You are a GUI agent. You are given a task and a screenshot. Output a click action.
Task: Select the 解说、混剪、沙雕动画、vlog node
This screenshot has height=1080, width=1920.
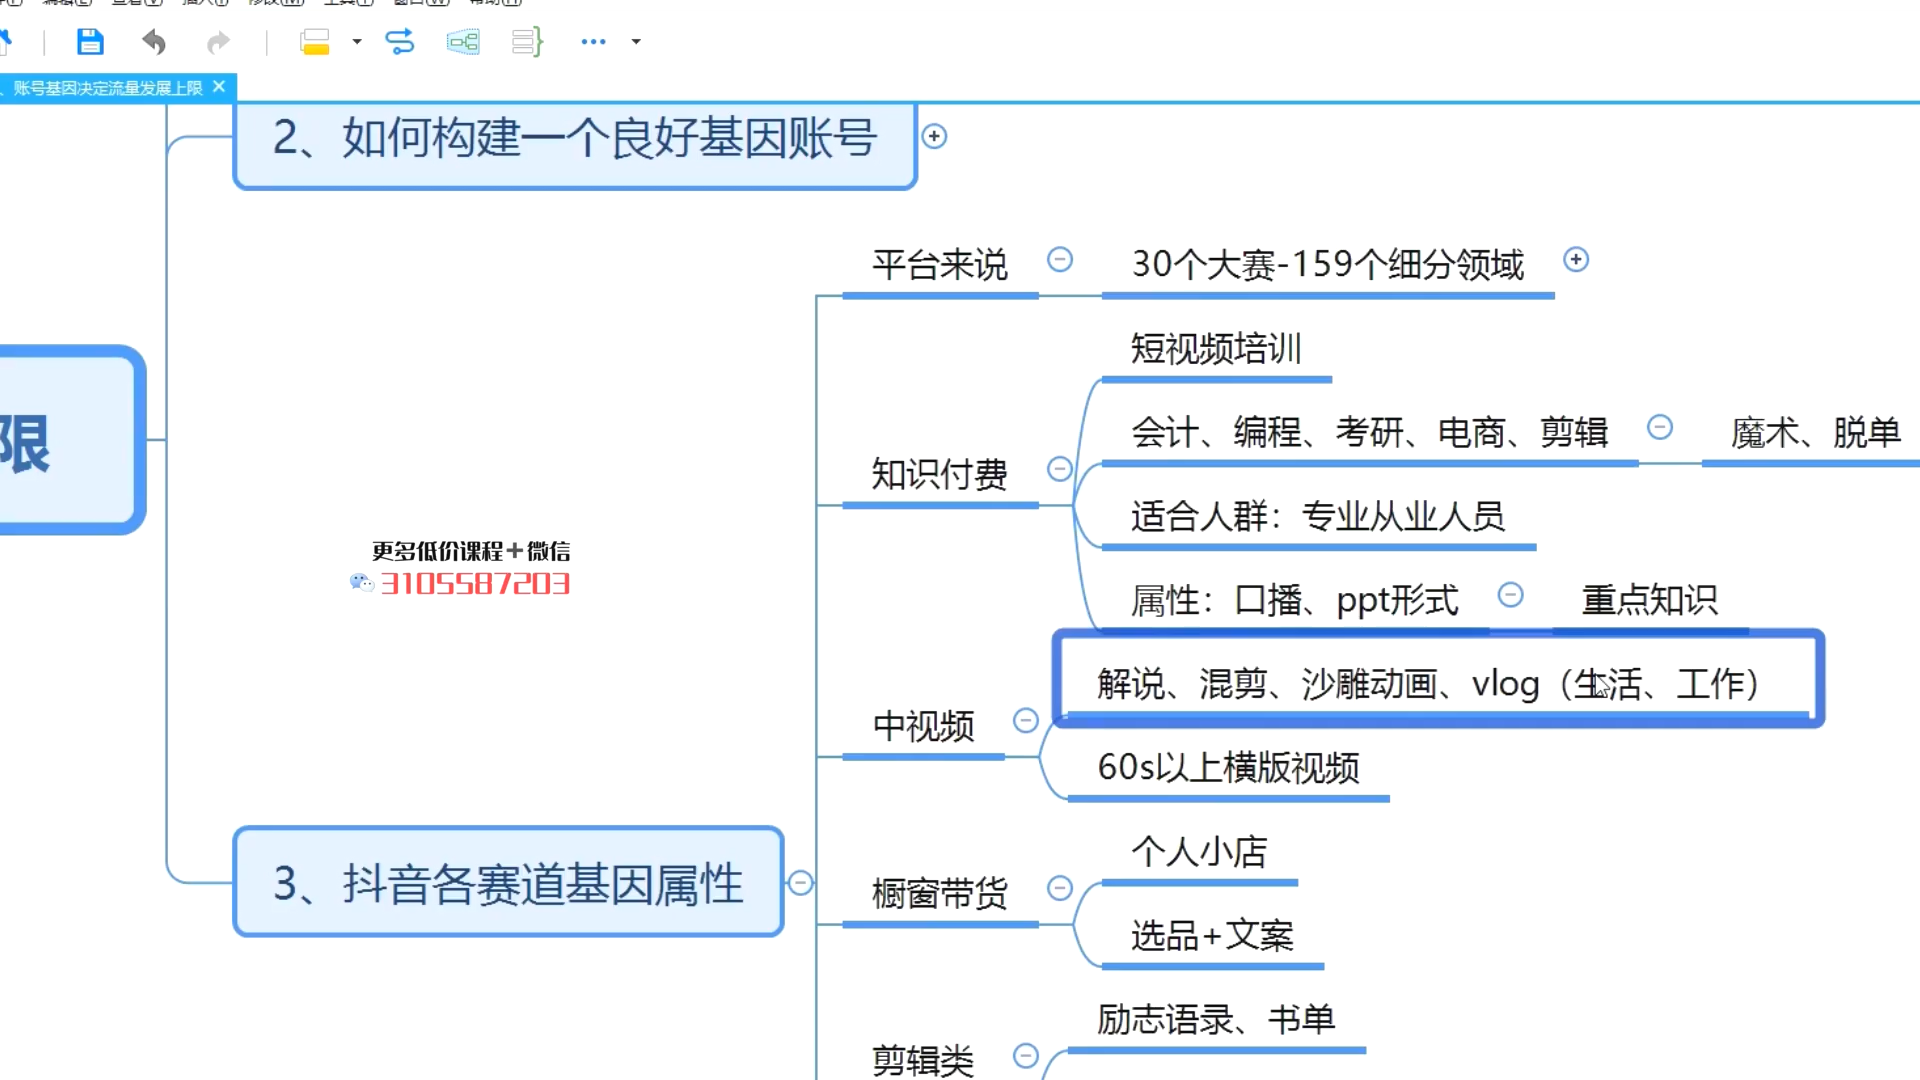[x=1438, y=680]
